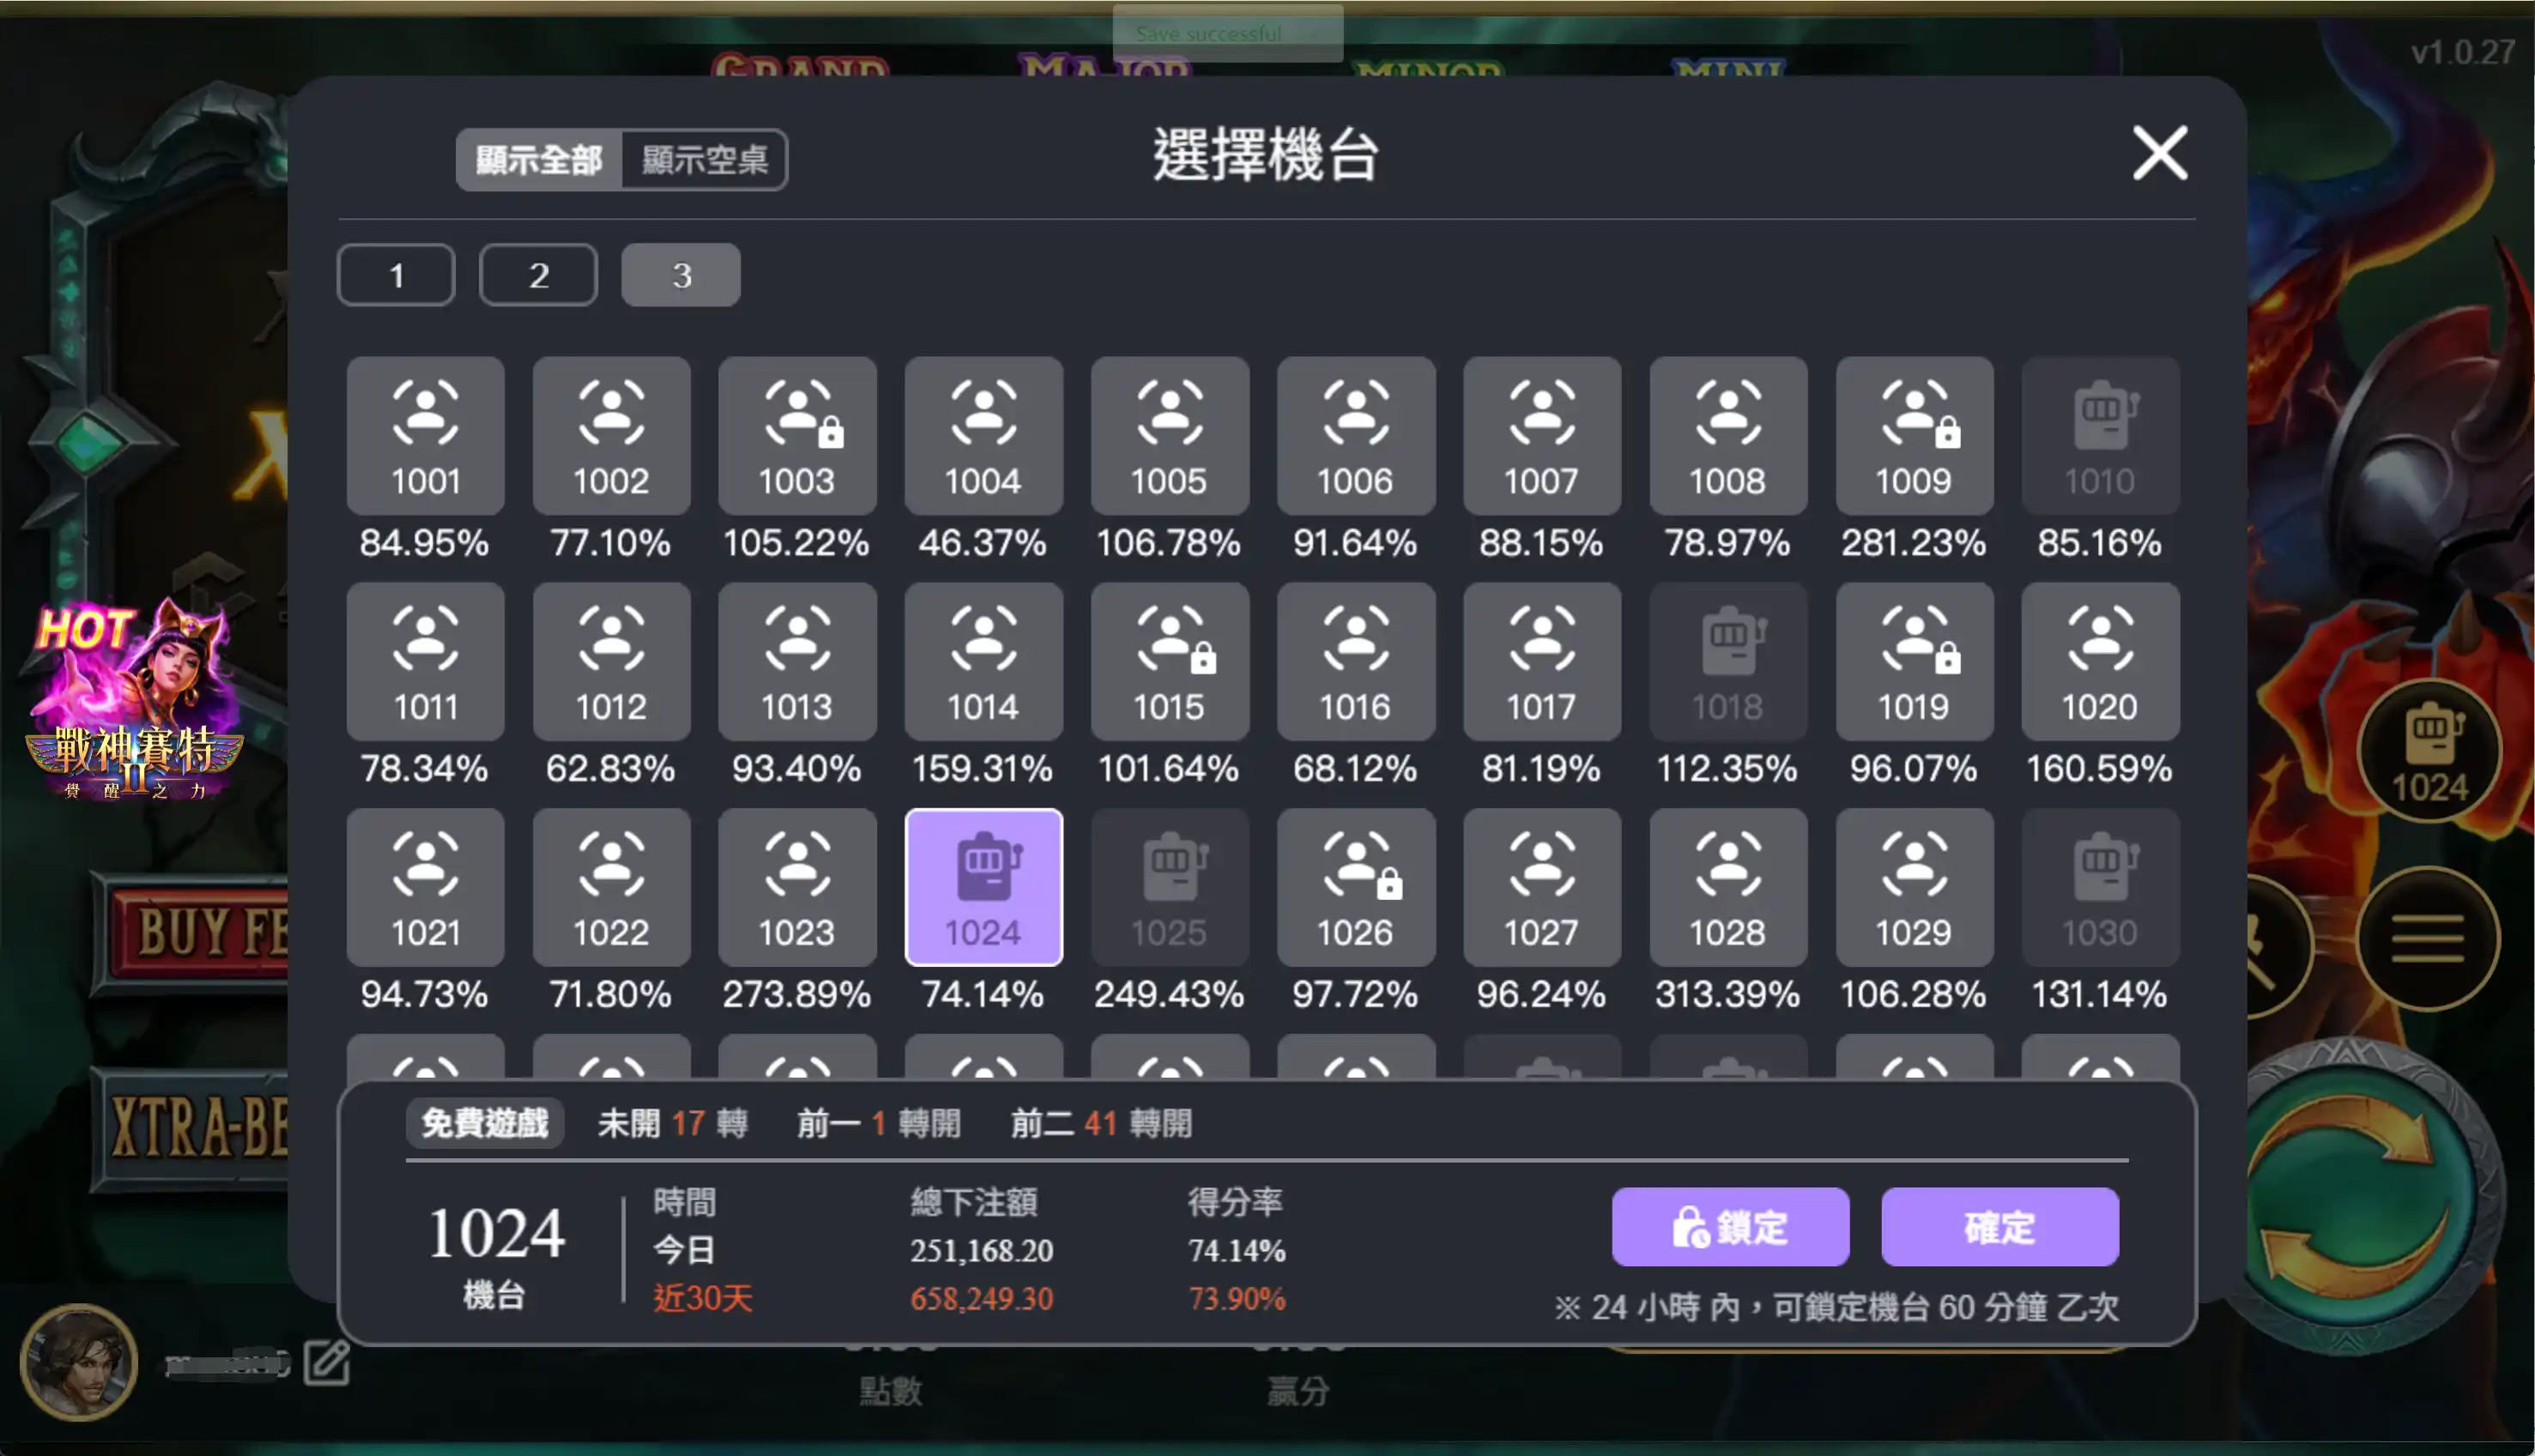This screenshot has height=1456, width=2535.
Task: Open the HOT 戰神賽特 game promo
Action: [x=133, y=700]
